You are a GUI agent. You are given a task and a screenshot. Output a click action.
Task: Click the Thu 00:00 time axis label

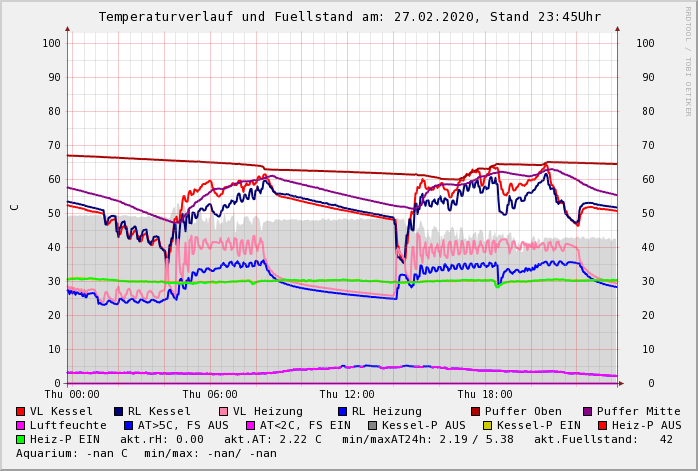click(x=73, y=394)
